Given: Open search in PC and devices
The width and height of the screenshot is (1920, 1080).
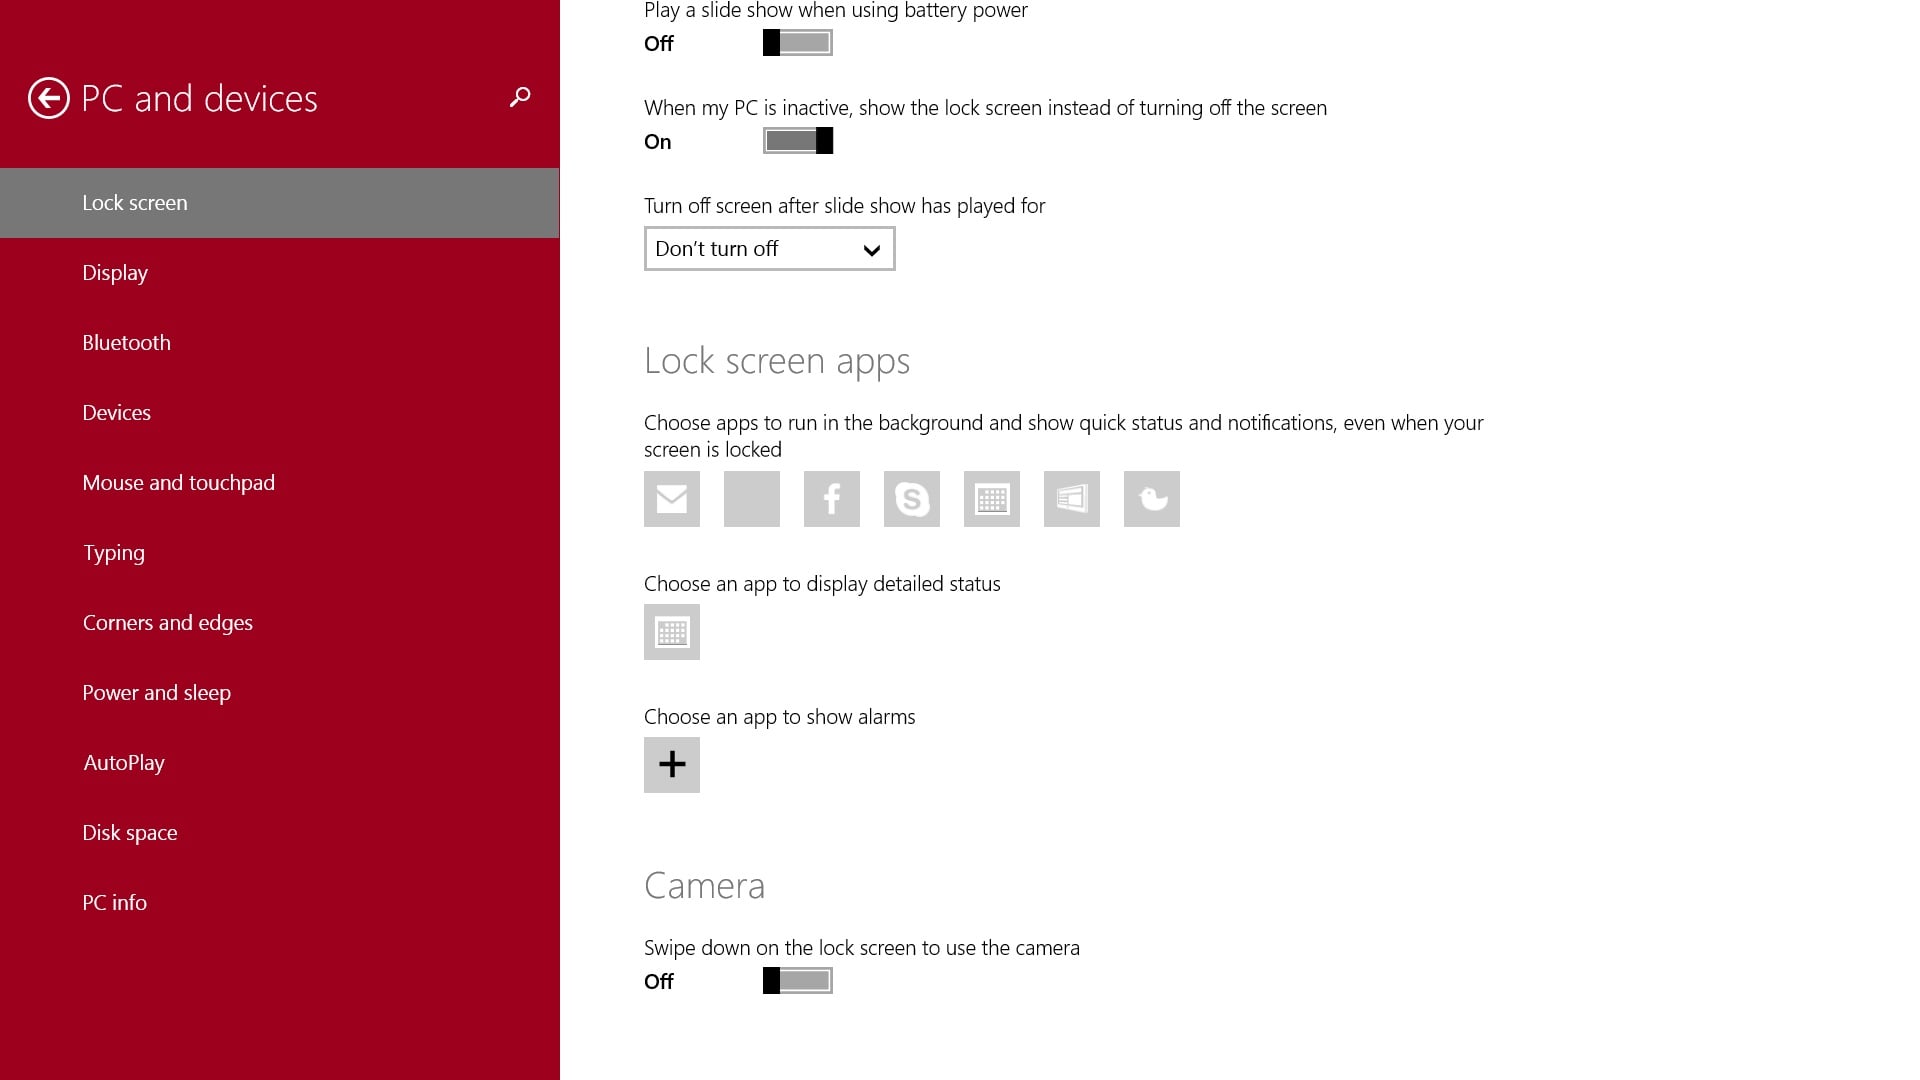Looking at the screenshot, I should tap(520, 97).
